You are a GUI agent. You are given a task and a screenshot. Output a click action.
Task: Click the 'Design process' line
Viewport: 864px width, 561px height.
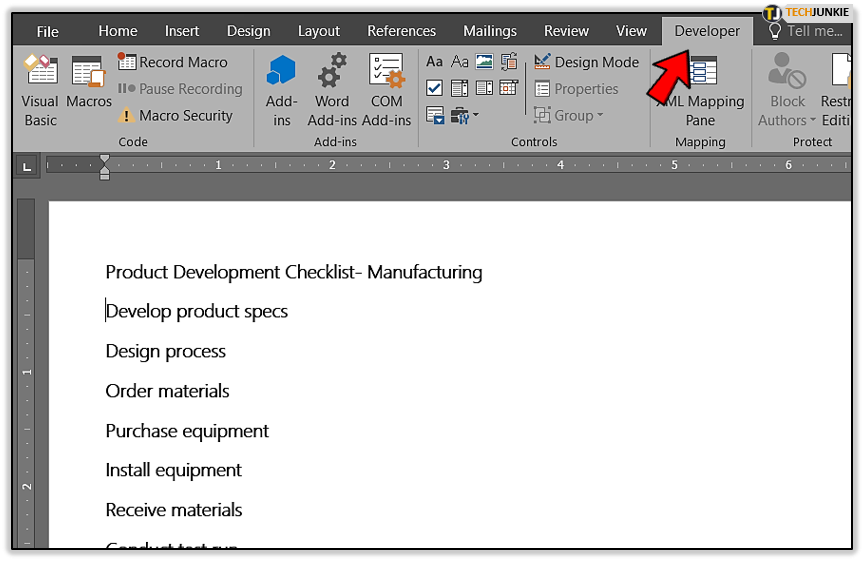(x=165, y=351)
